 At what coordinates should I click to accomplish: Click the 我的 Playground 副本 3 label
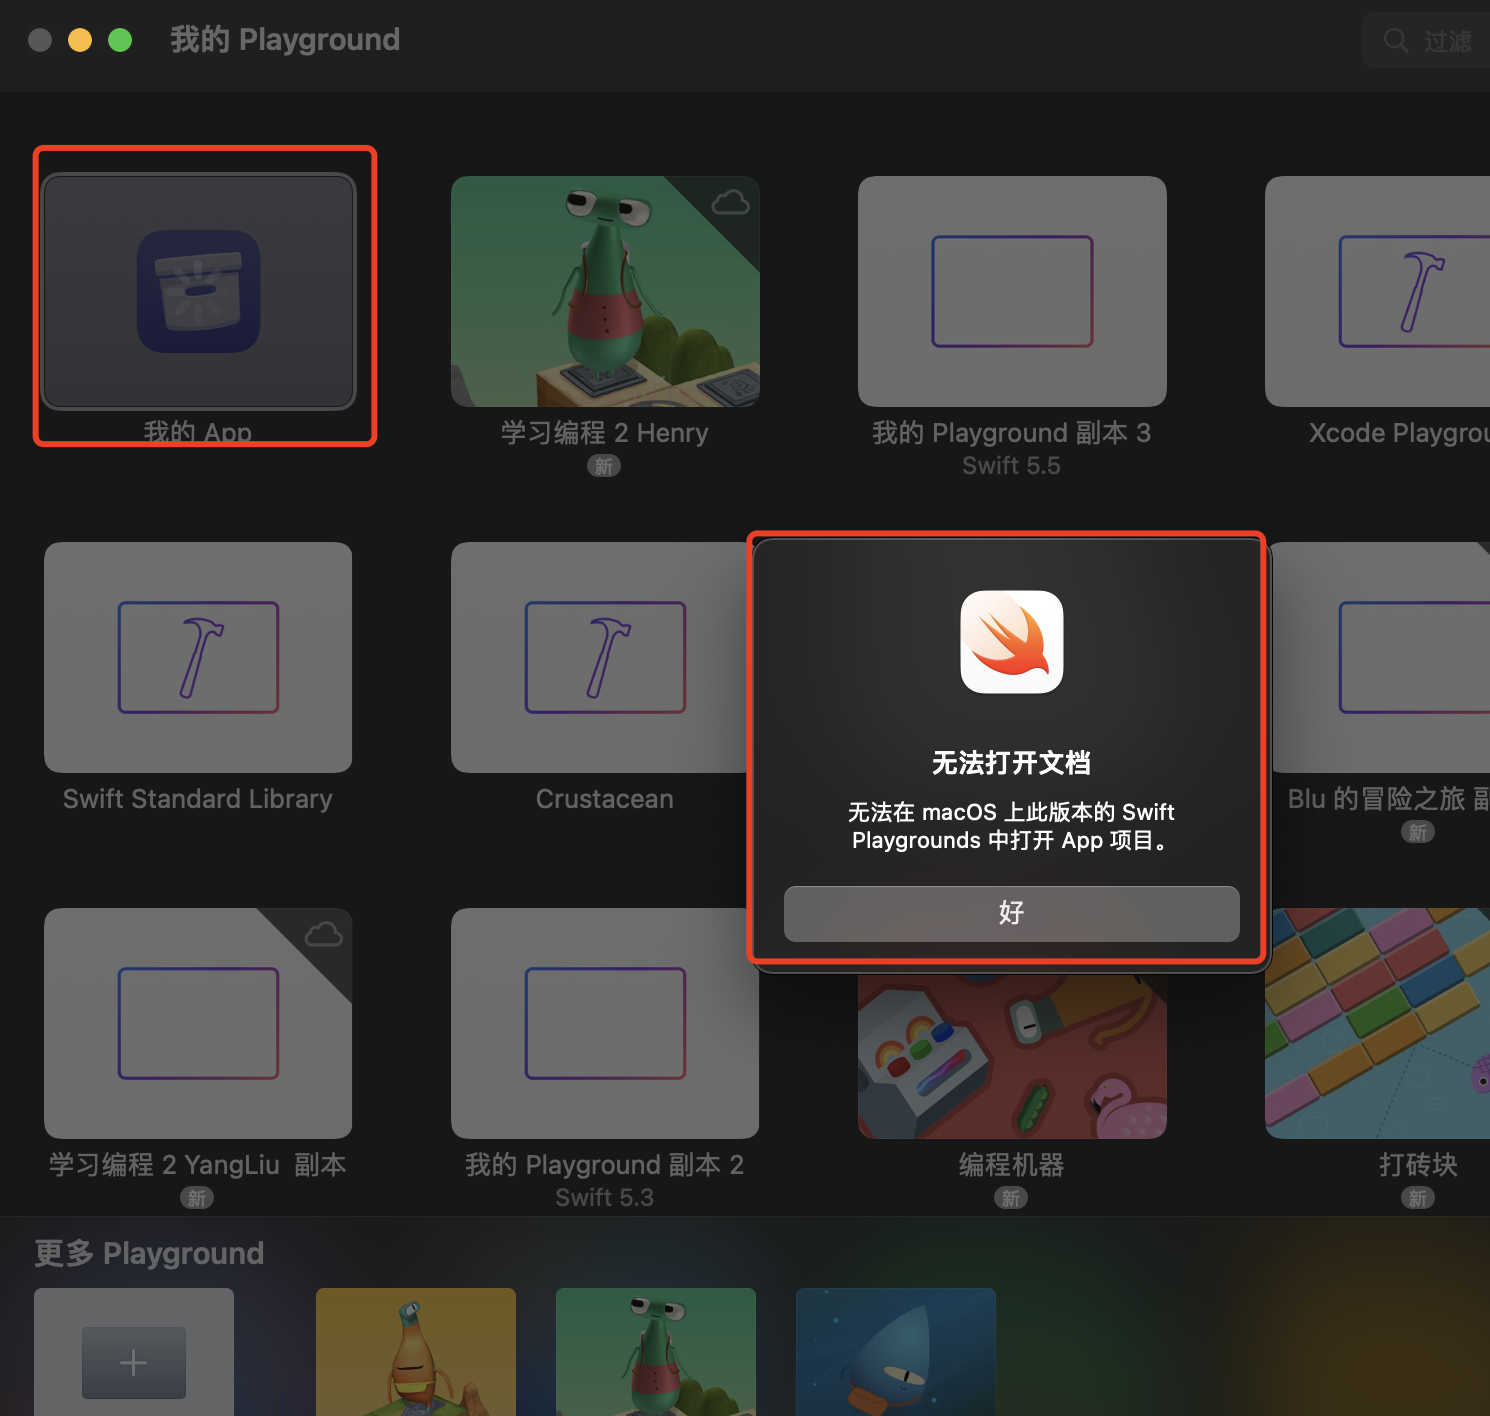(x=1011, y=433)
